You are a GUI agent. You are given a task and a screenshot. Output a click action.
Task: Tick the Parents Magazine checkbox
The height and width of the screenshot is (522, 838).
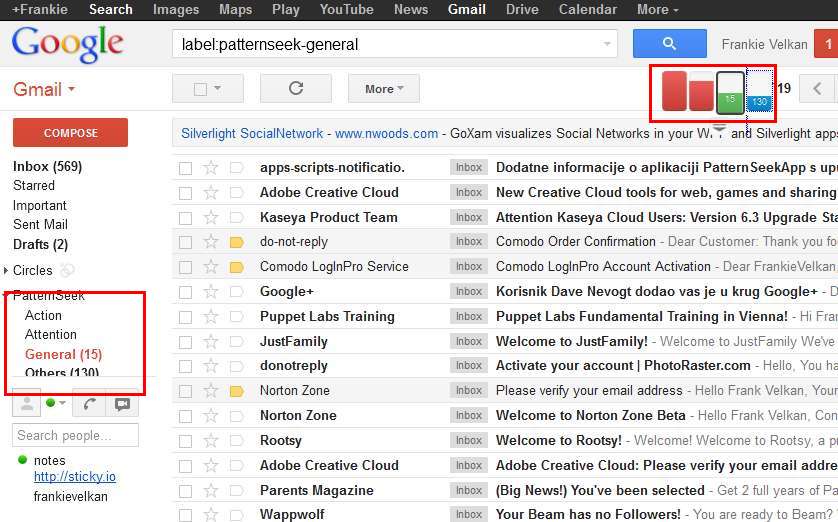tap(185, 491)
